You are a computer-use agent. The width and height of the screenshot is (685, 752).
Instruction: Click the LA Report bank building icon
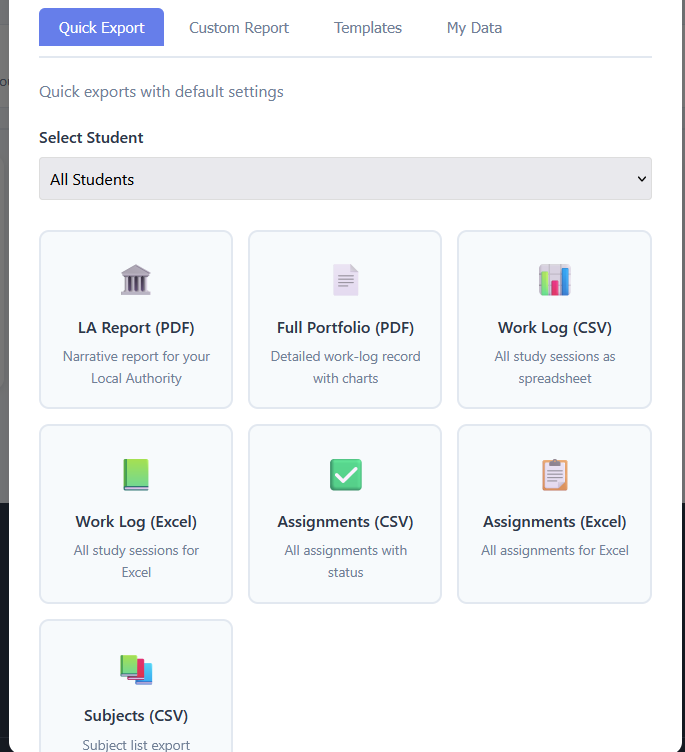tap(136, 280)
